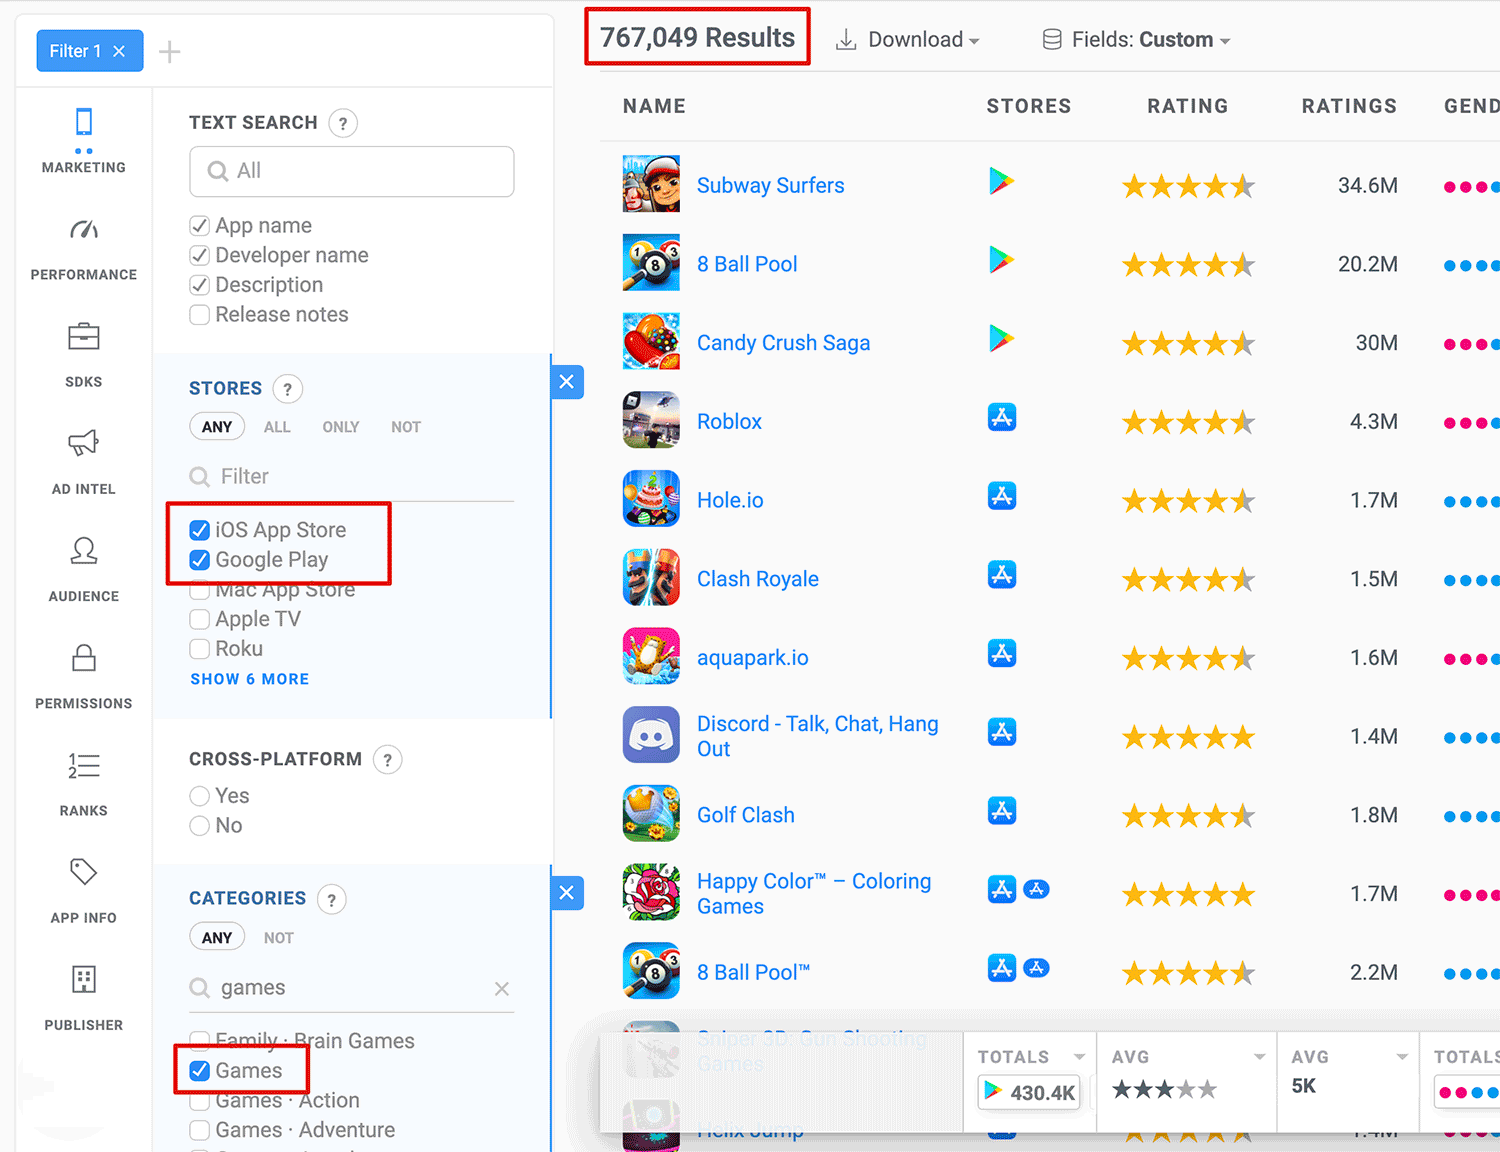Click Cross-Platform help question mark
Screen dimensions: 1500x1152
[388, 760]
